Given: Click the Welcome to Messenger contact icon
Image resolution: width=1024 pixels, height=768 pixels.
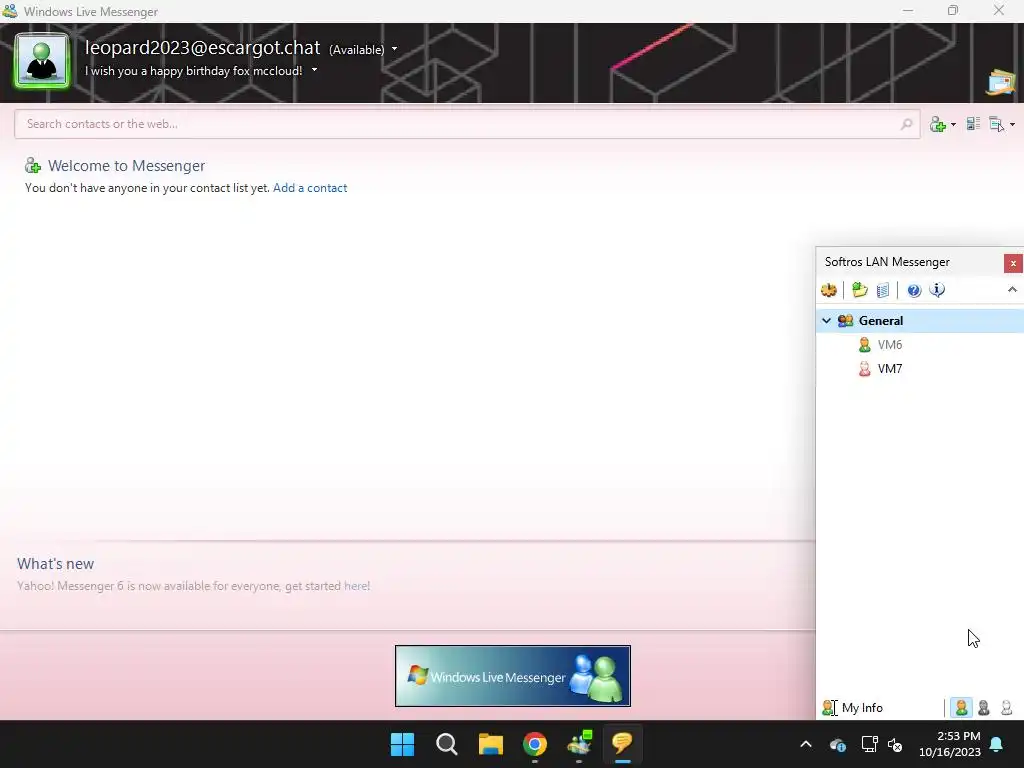Looking at the screenshot, I should 32,166.
